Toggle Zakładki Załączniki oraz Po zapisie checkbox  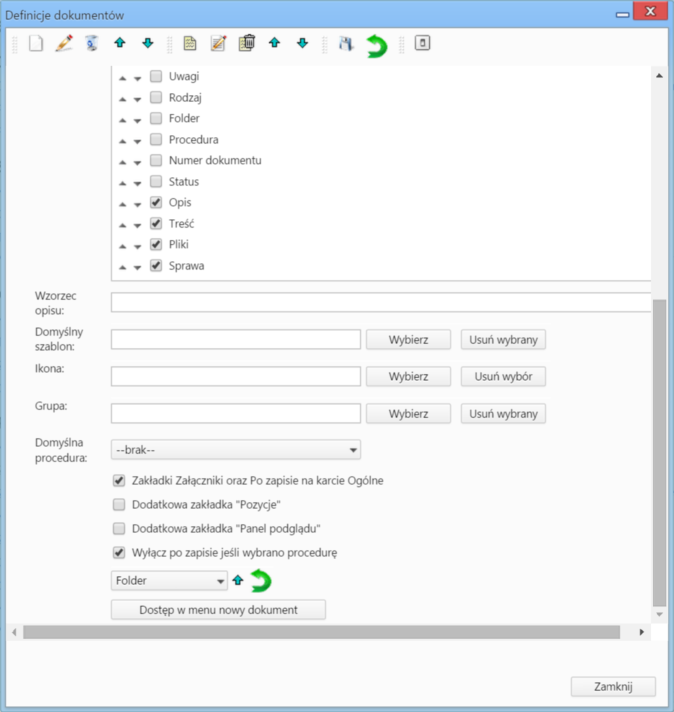119,480
